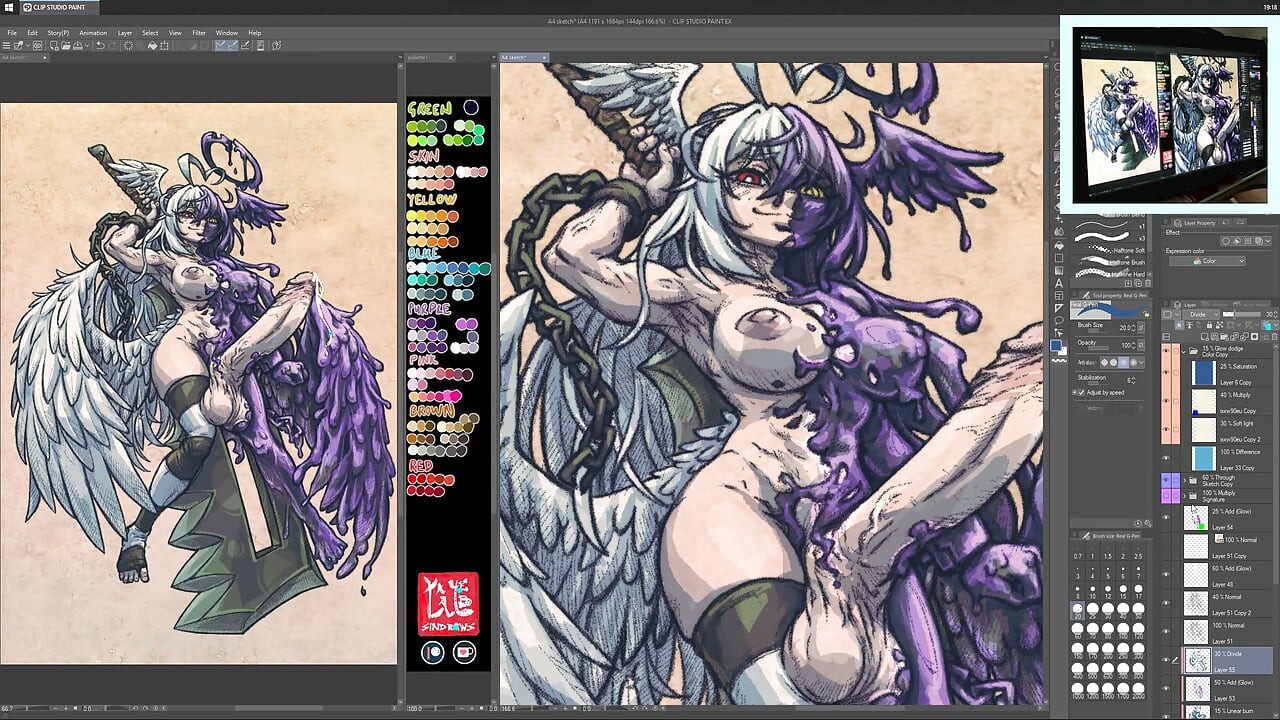Click the Fill bucket command bar icon
Viewport: 1280px width, 720px height.
coord(152,45)
